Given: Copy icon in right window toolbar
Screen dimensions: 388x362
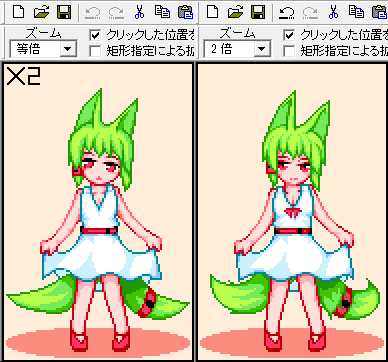Looking at the screenshot, I should 356,12.
